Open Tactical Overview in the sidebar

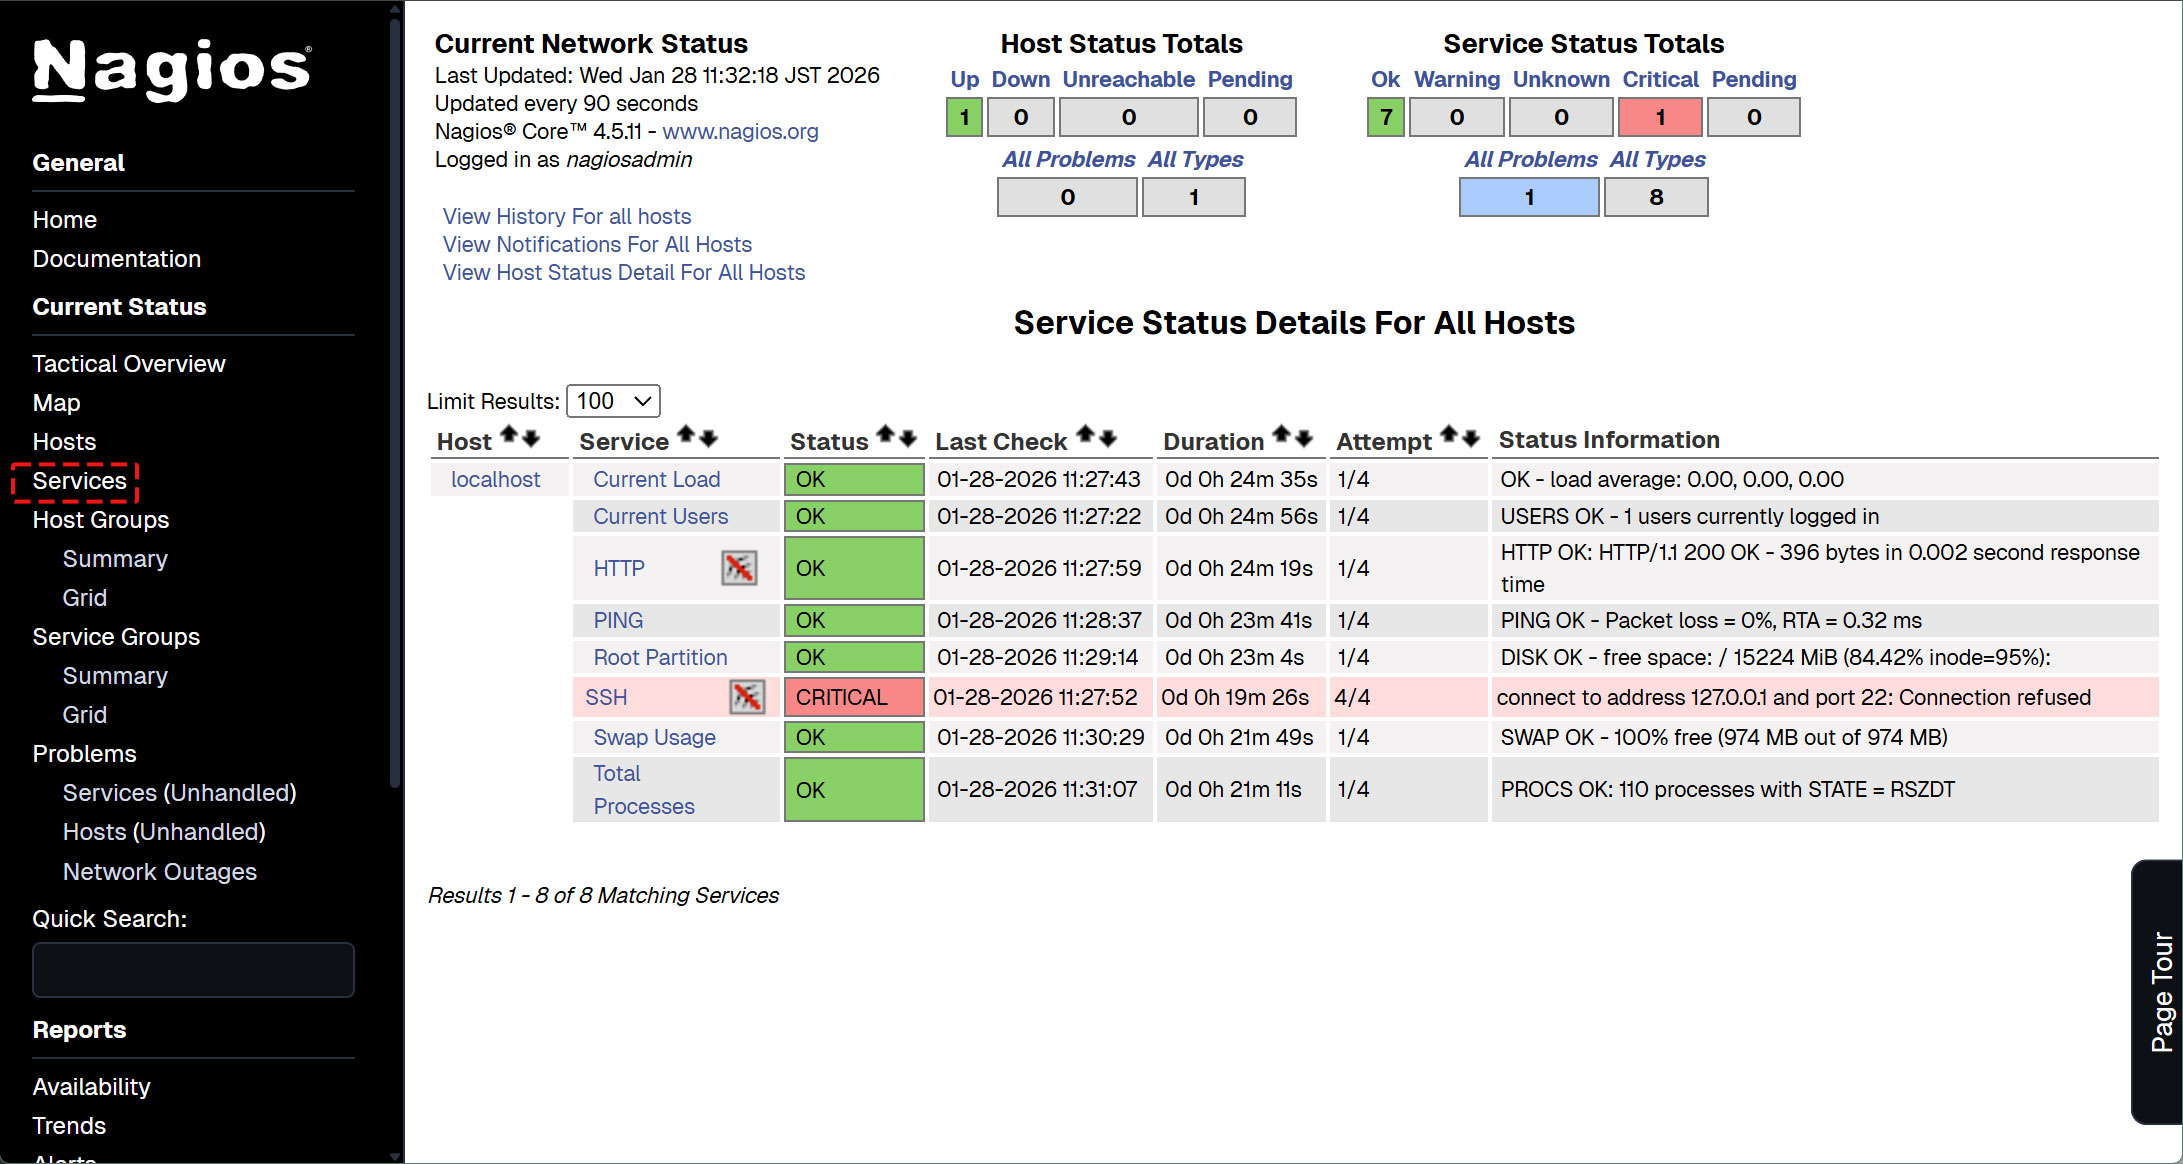(129, 364)
